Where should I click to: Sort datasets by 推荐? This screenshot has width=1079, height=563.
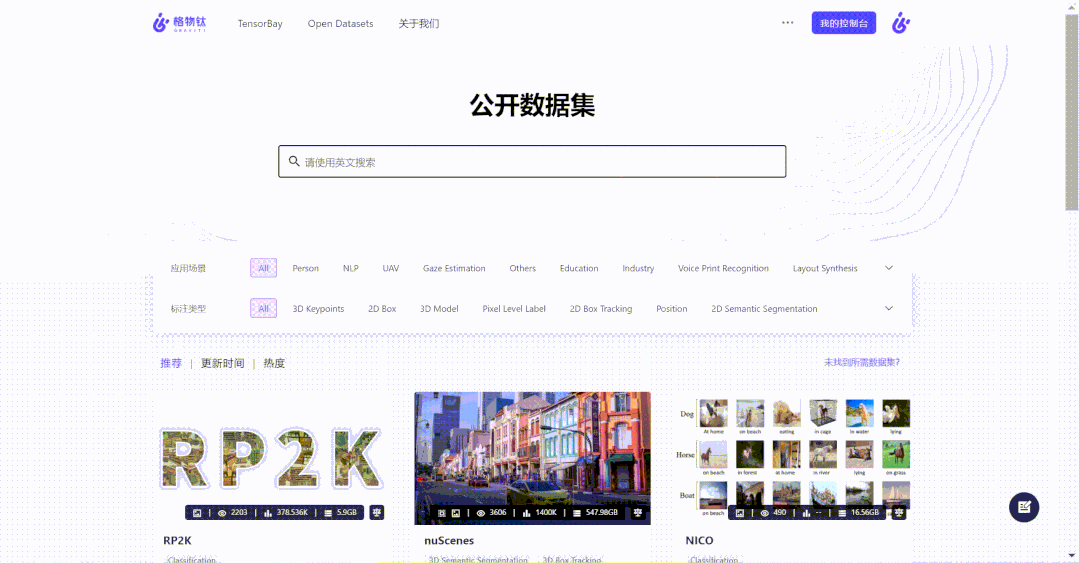tap(171, 363)
